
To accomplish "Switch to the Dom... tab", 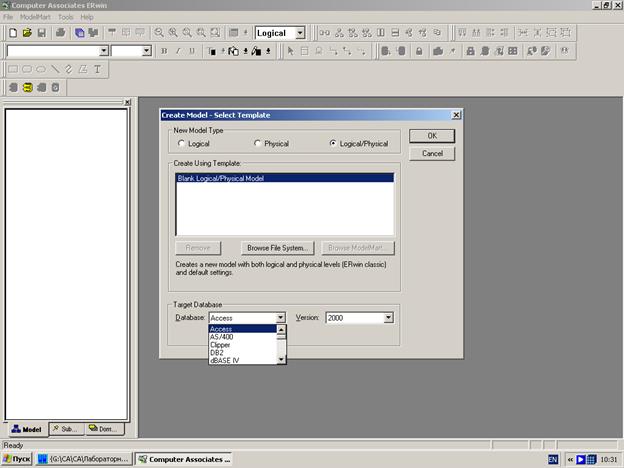I will pyautogui.click(x=104, y=429).
